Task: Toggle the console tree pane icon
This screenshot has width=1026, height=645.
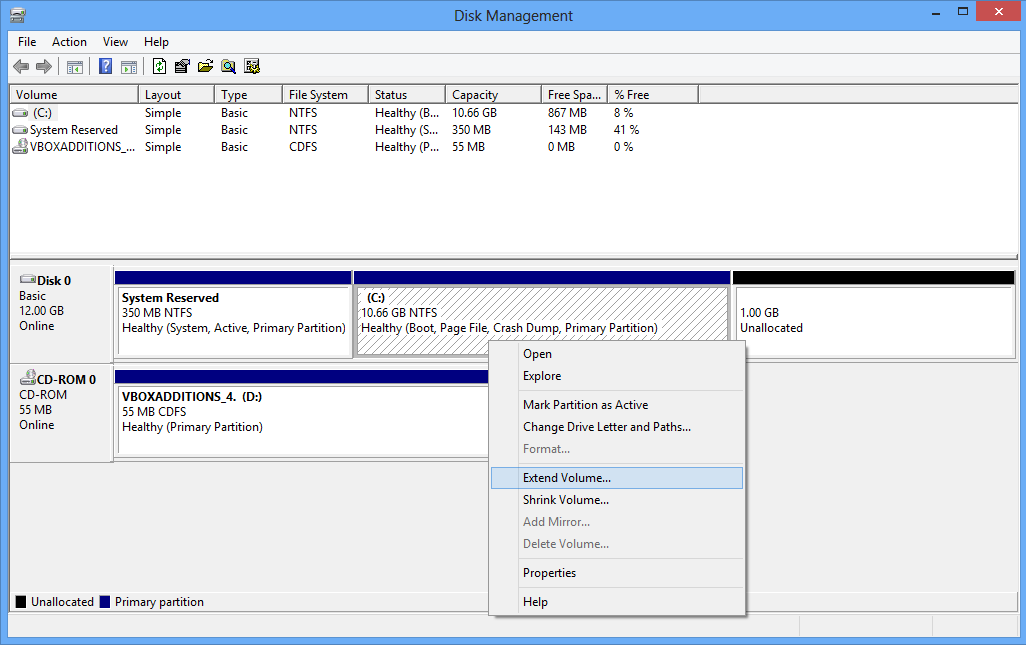Action: 74,67
